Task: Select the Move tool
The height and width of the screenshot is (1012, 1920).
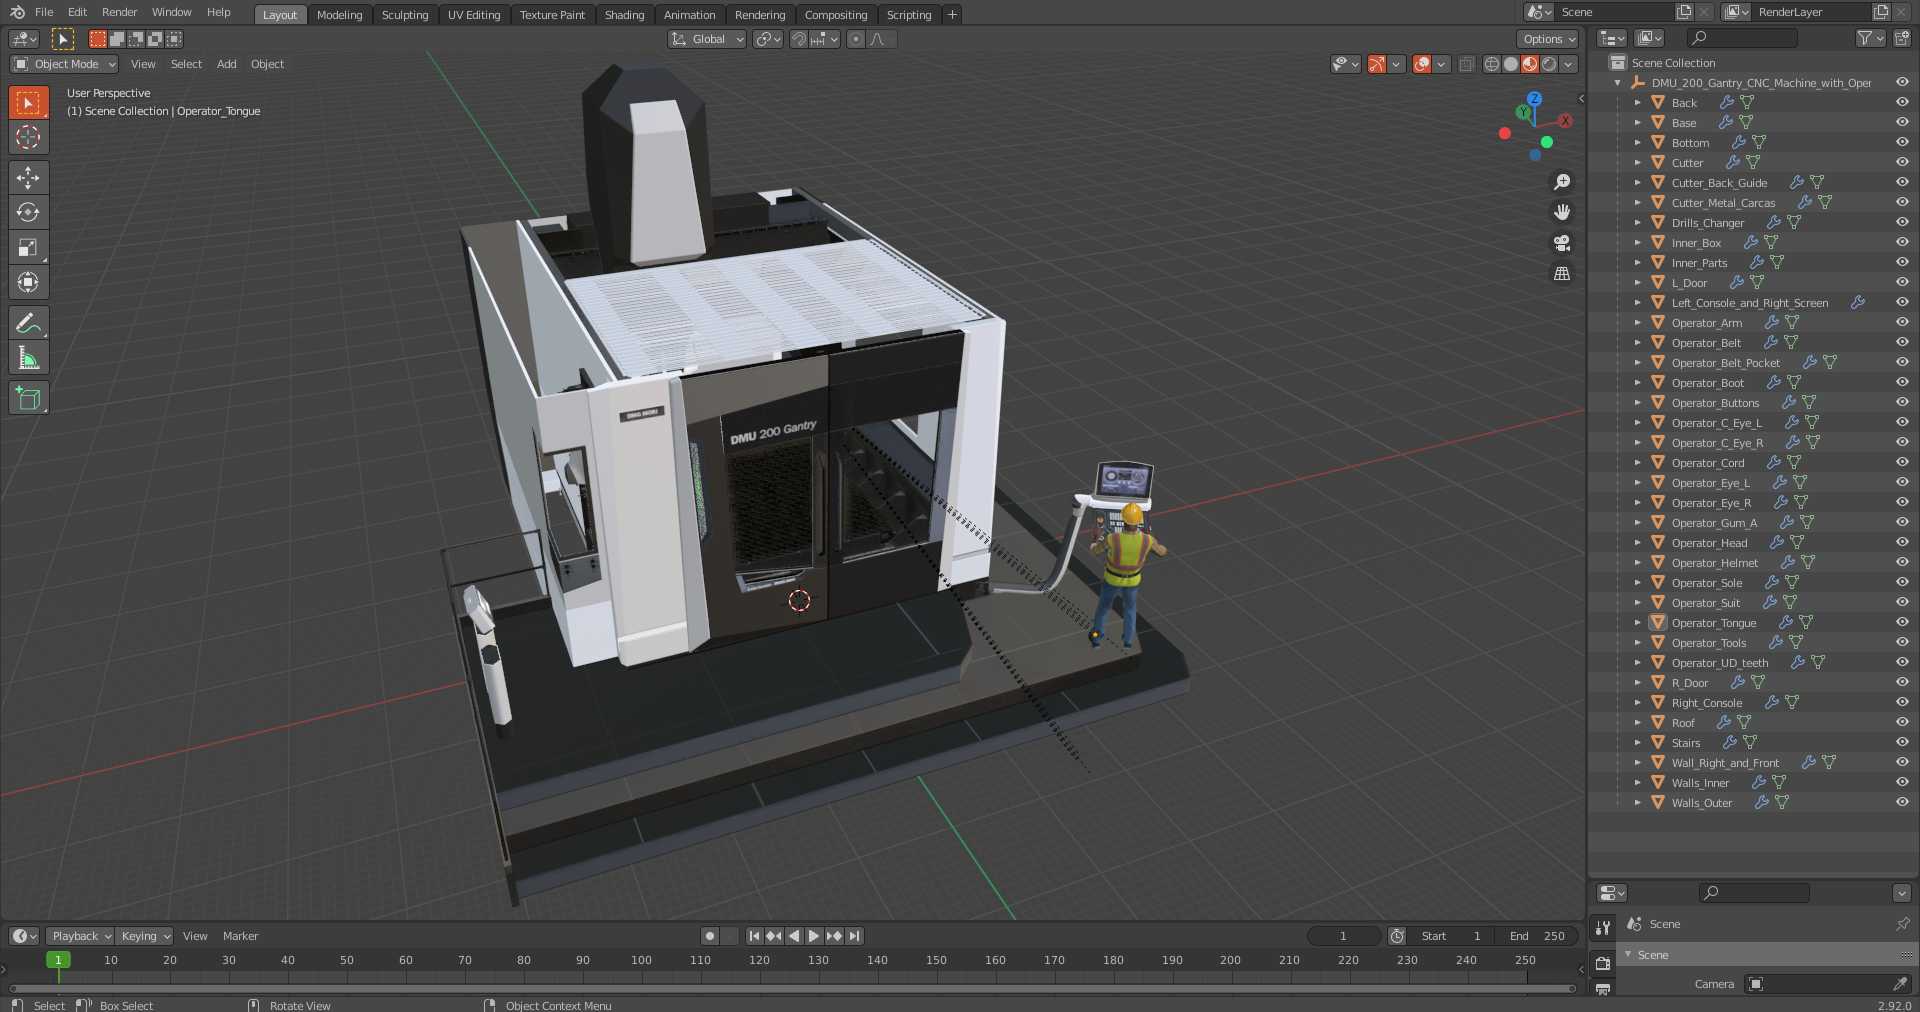Action: (x=28, y=177)
